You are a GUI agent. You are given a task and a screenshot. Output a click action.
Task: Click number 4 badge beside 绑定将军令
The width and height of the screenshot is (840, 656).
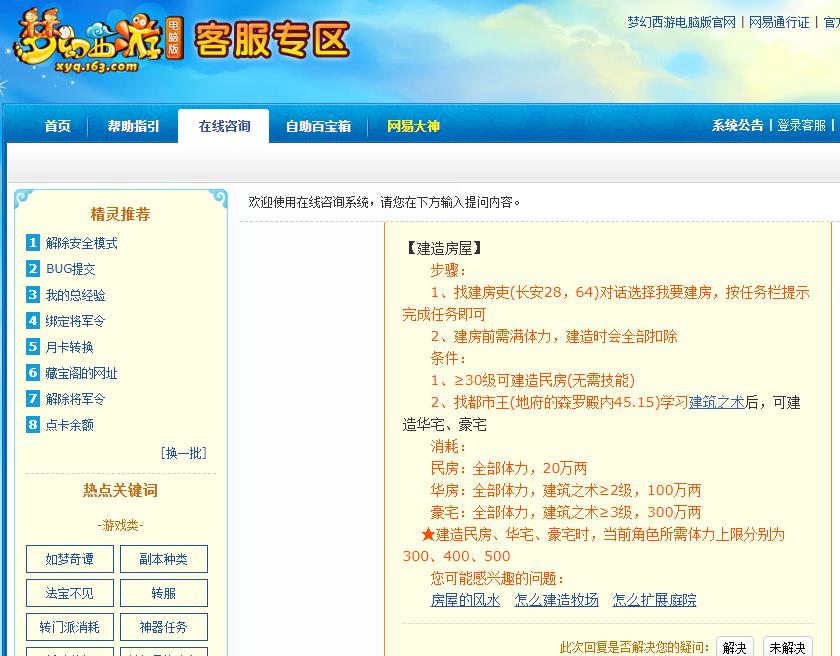[x=33, y=320]
